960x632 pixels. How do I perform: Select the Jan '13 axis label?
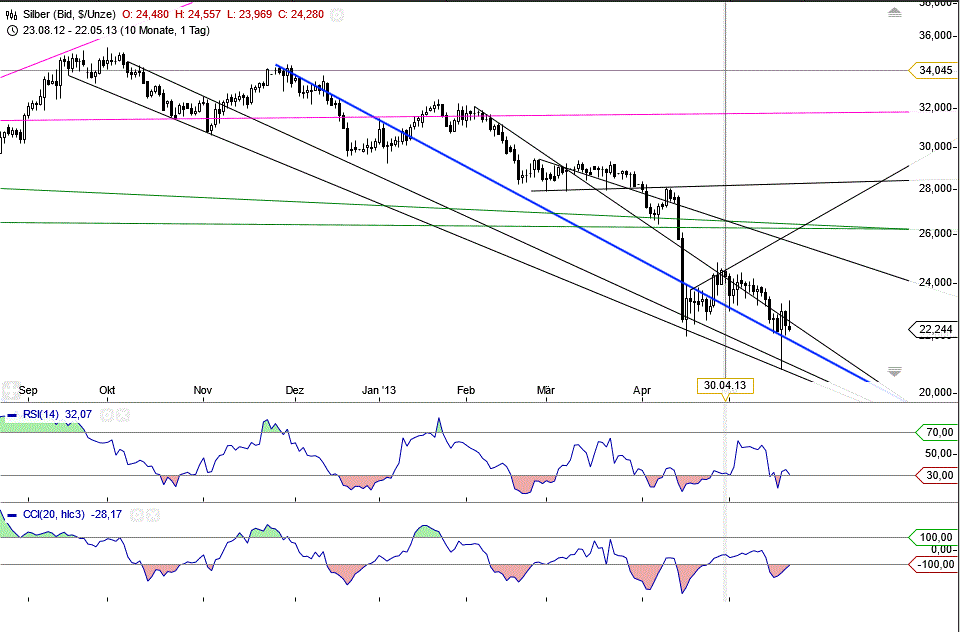378,391
